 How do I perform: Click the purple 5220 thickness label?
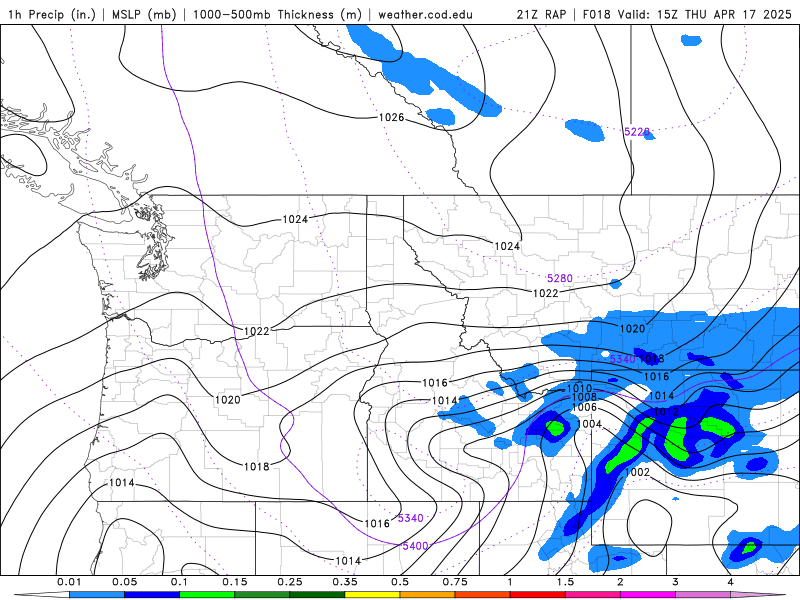[637, 132]
